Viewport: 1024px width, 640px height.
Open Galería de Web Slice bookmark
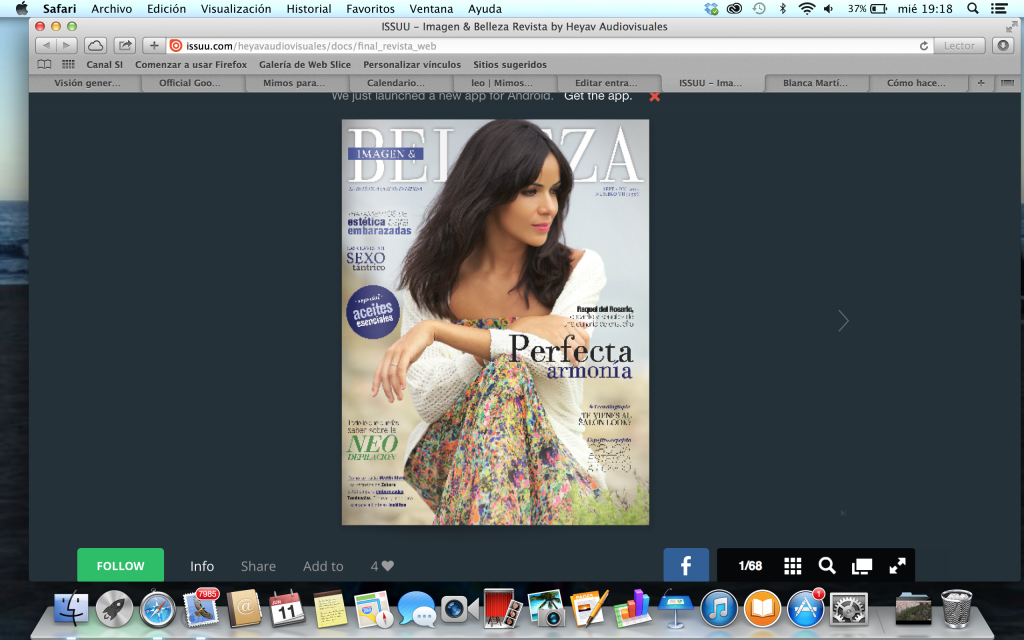pos(304,65)
